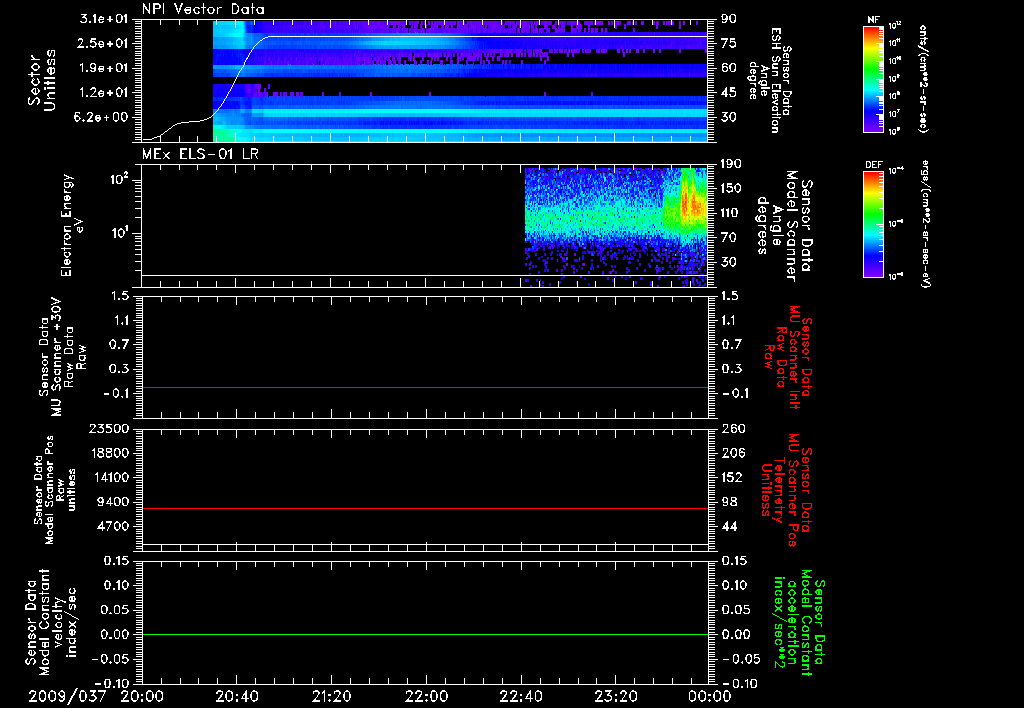The height and width of the screenshot is (708, 1024).
Task: Select the red MU Scanner Pos Telemetry title
Action: pos(786,490)
